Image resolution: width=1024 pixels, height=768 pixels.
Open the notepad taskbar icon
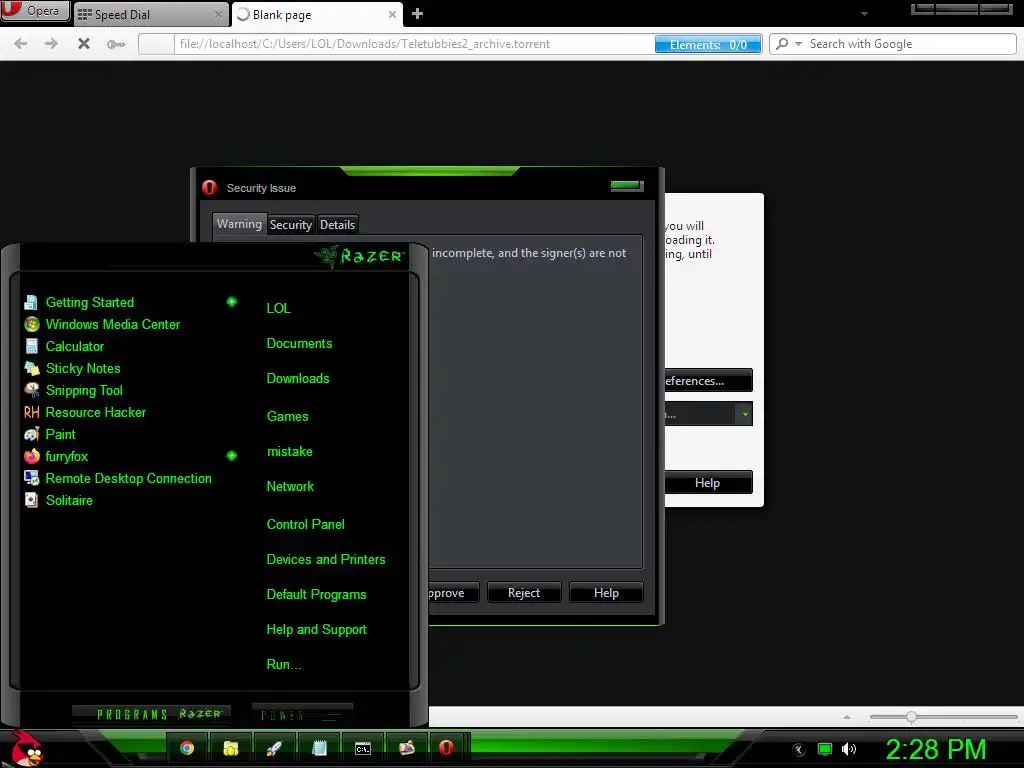pyautogui.click(x=319, y=748)
